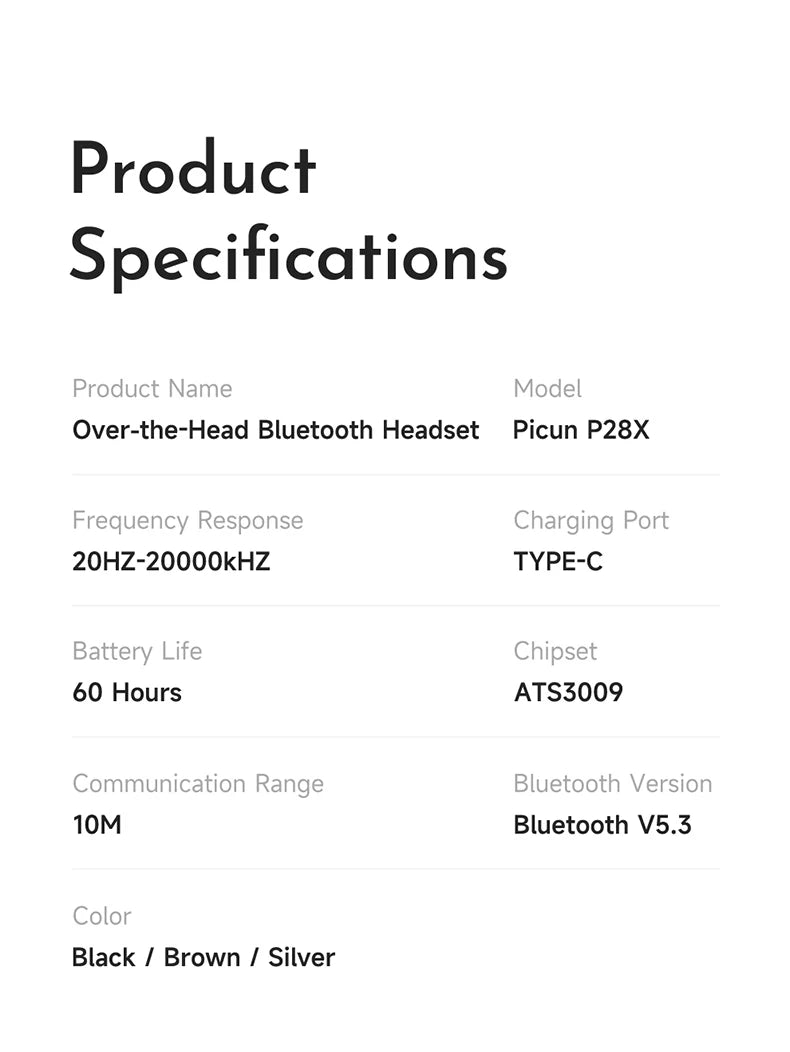
Task: Click the "Model" label
Action: 547,389
